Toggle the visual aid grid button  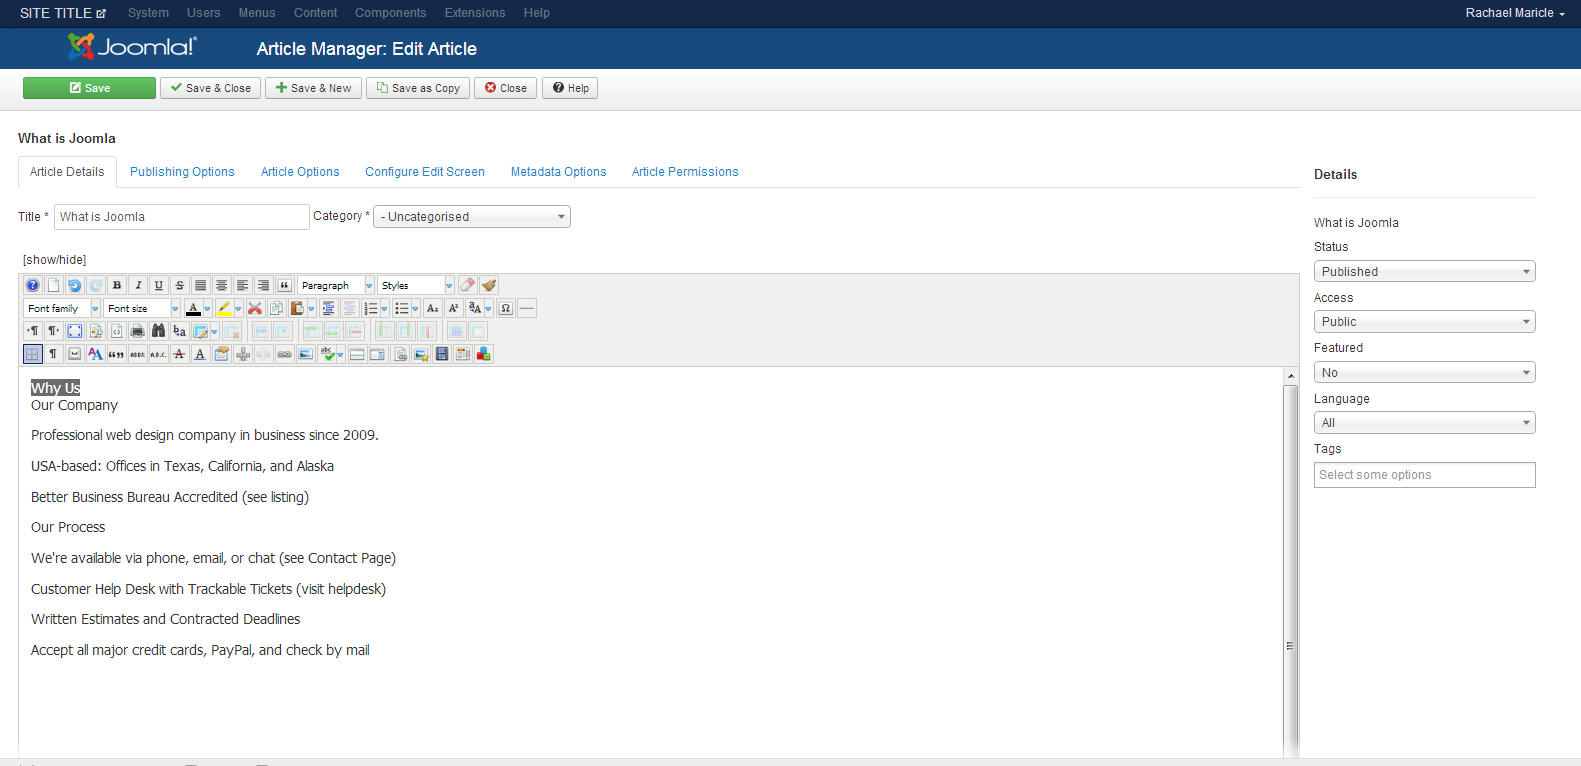(32, 354)
